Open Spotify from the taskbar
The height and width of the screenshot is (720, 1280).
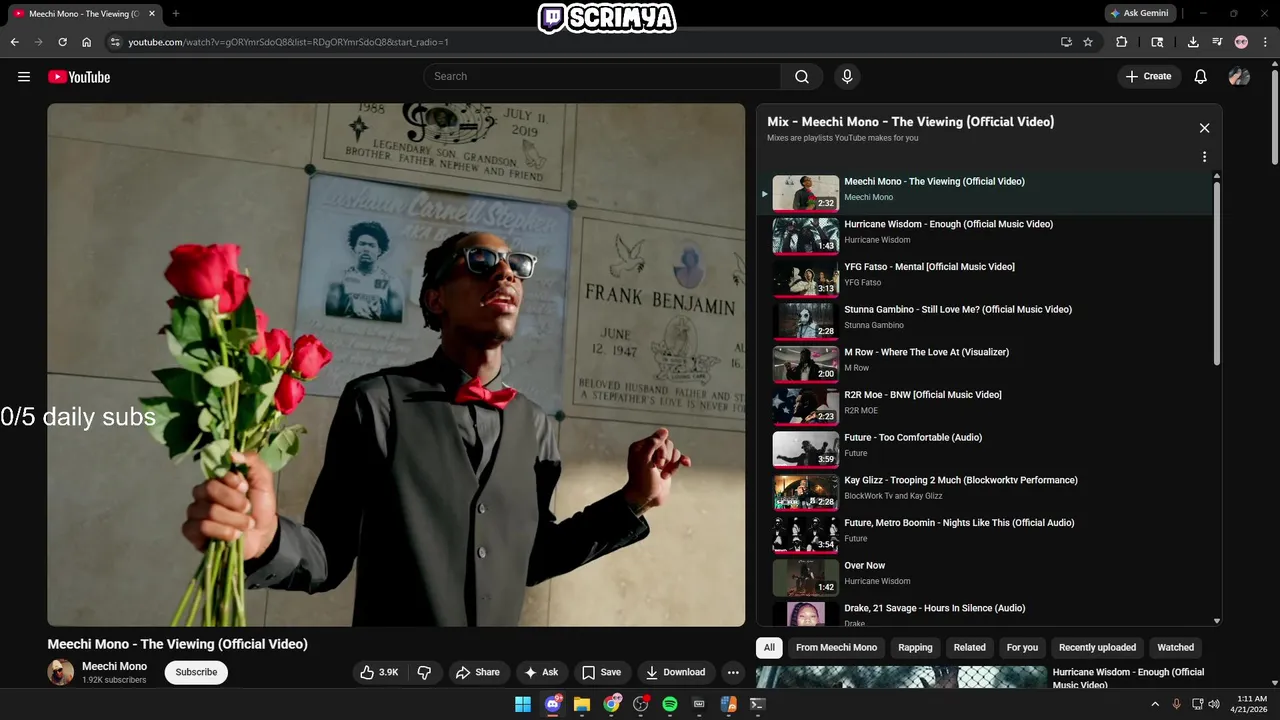pyautogui.click(x=670, y=704)
